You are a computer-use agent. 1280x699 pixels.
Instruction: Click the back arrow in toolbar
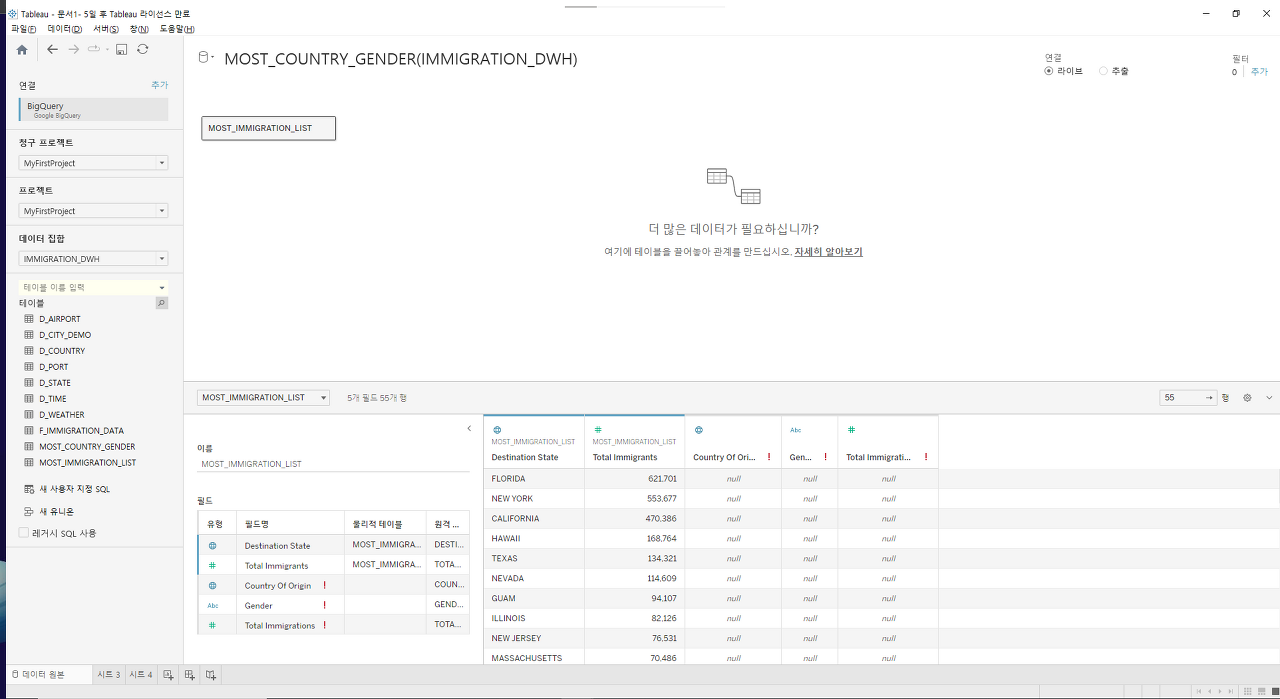tap(53, 49)
